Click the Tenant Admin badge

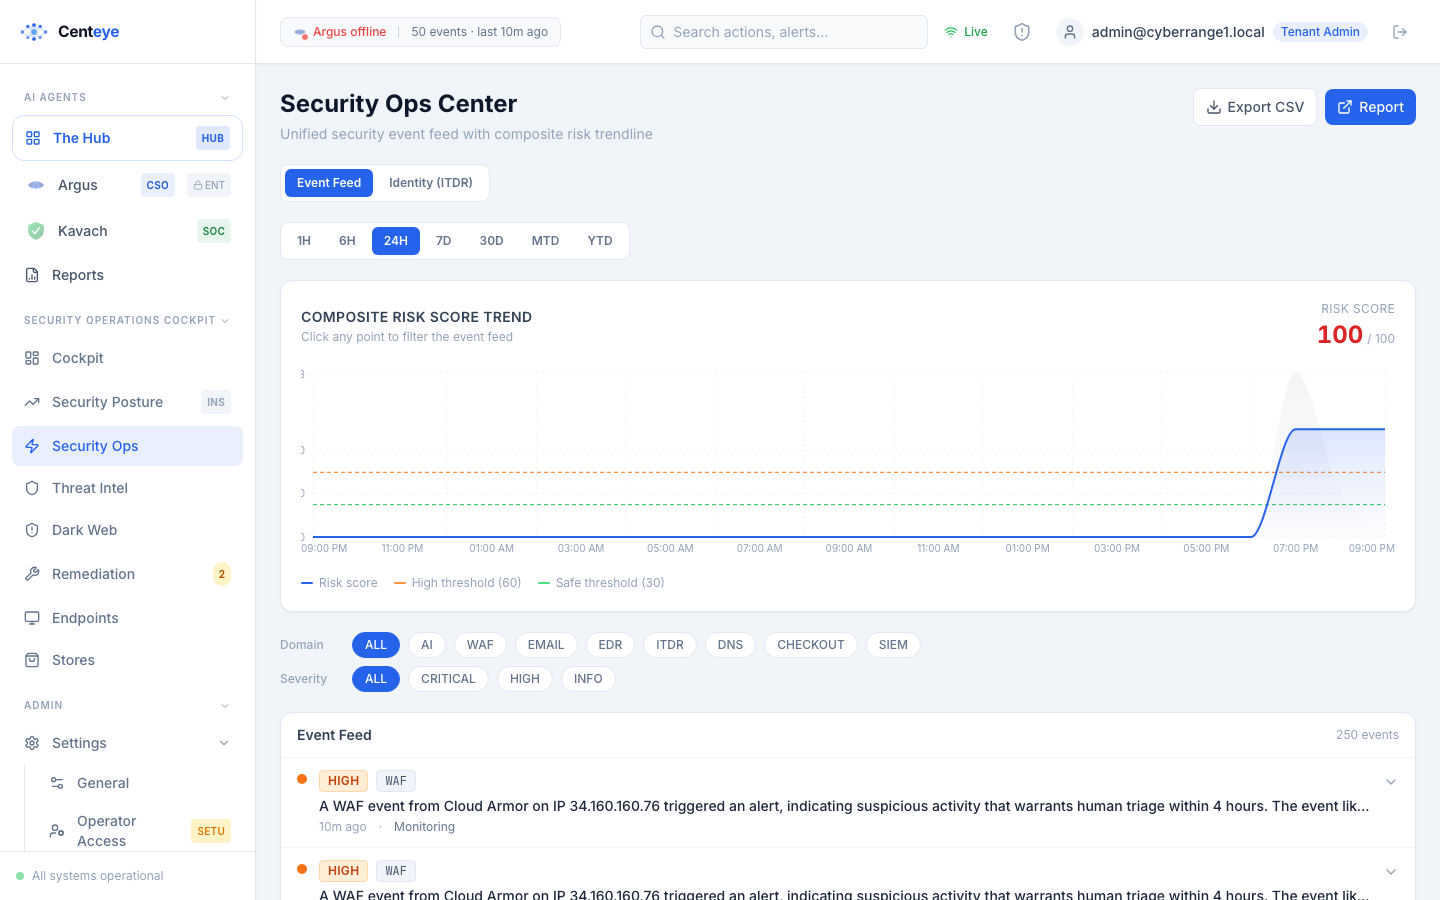point(1320,32)
